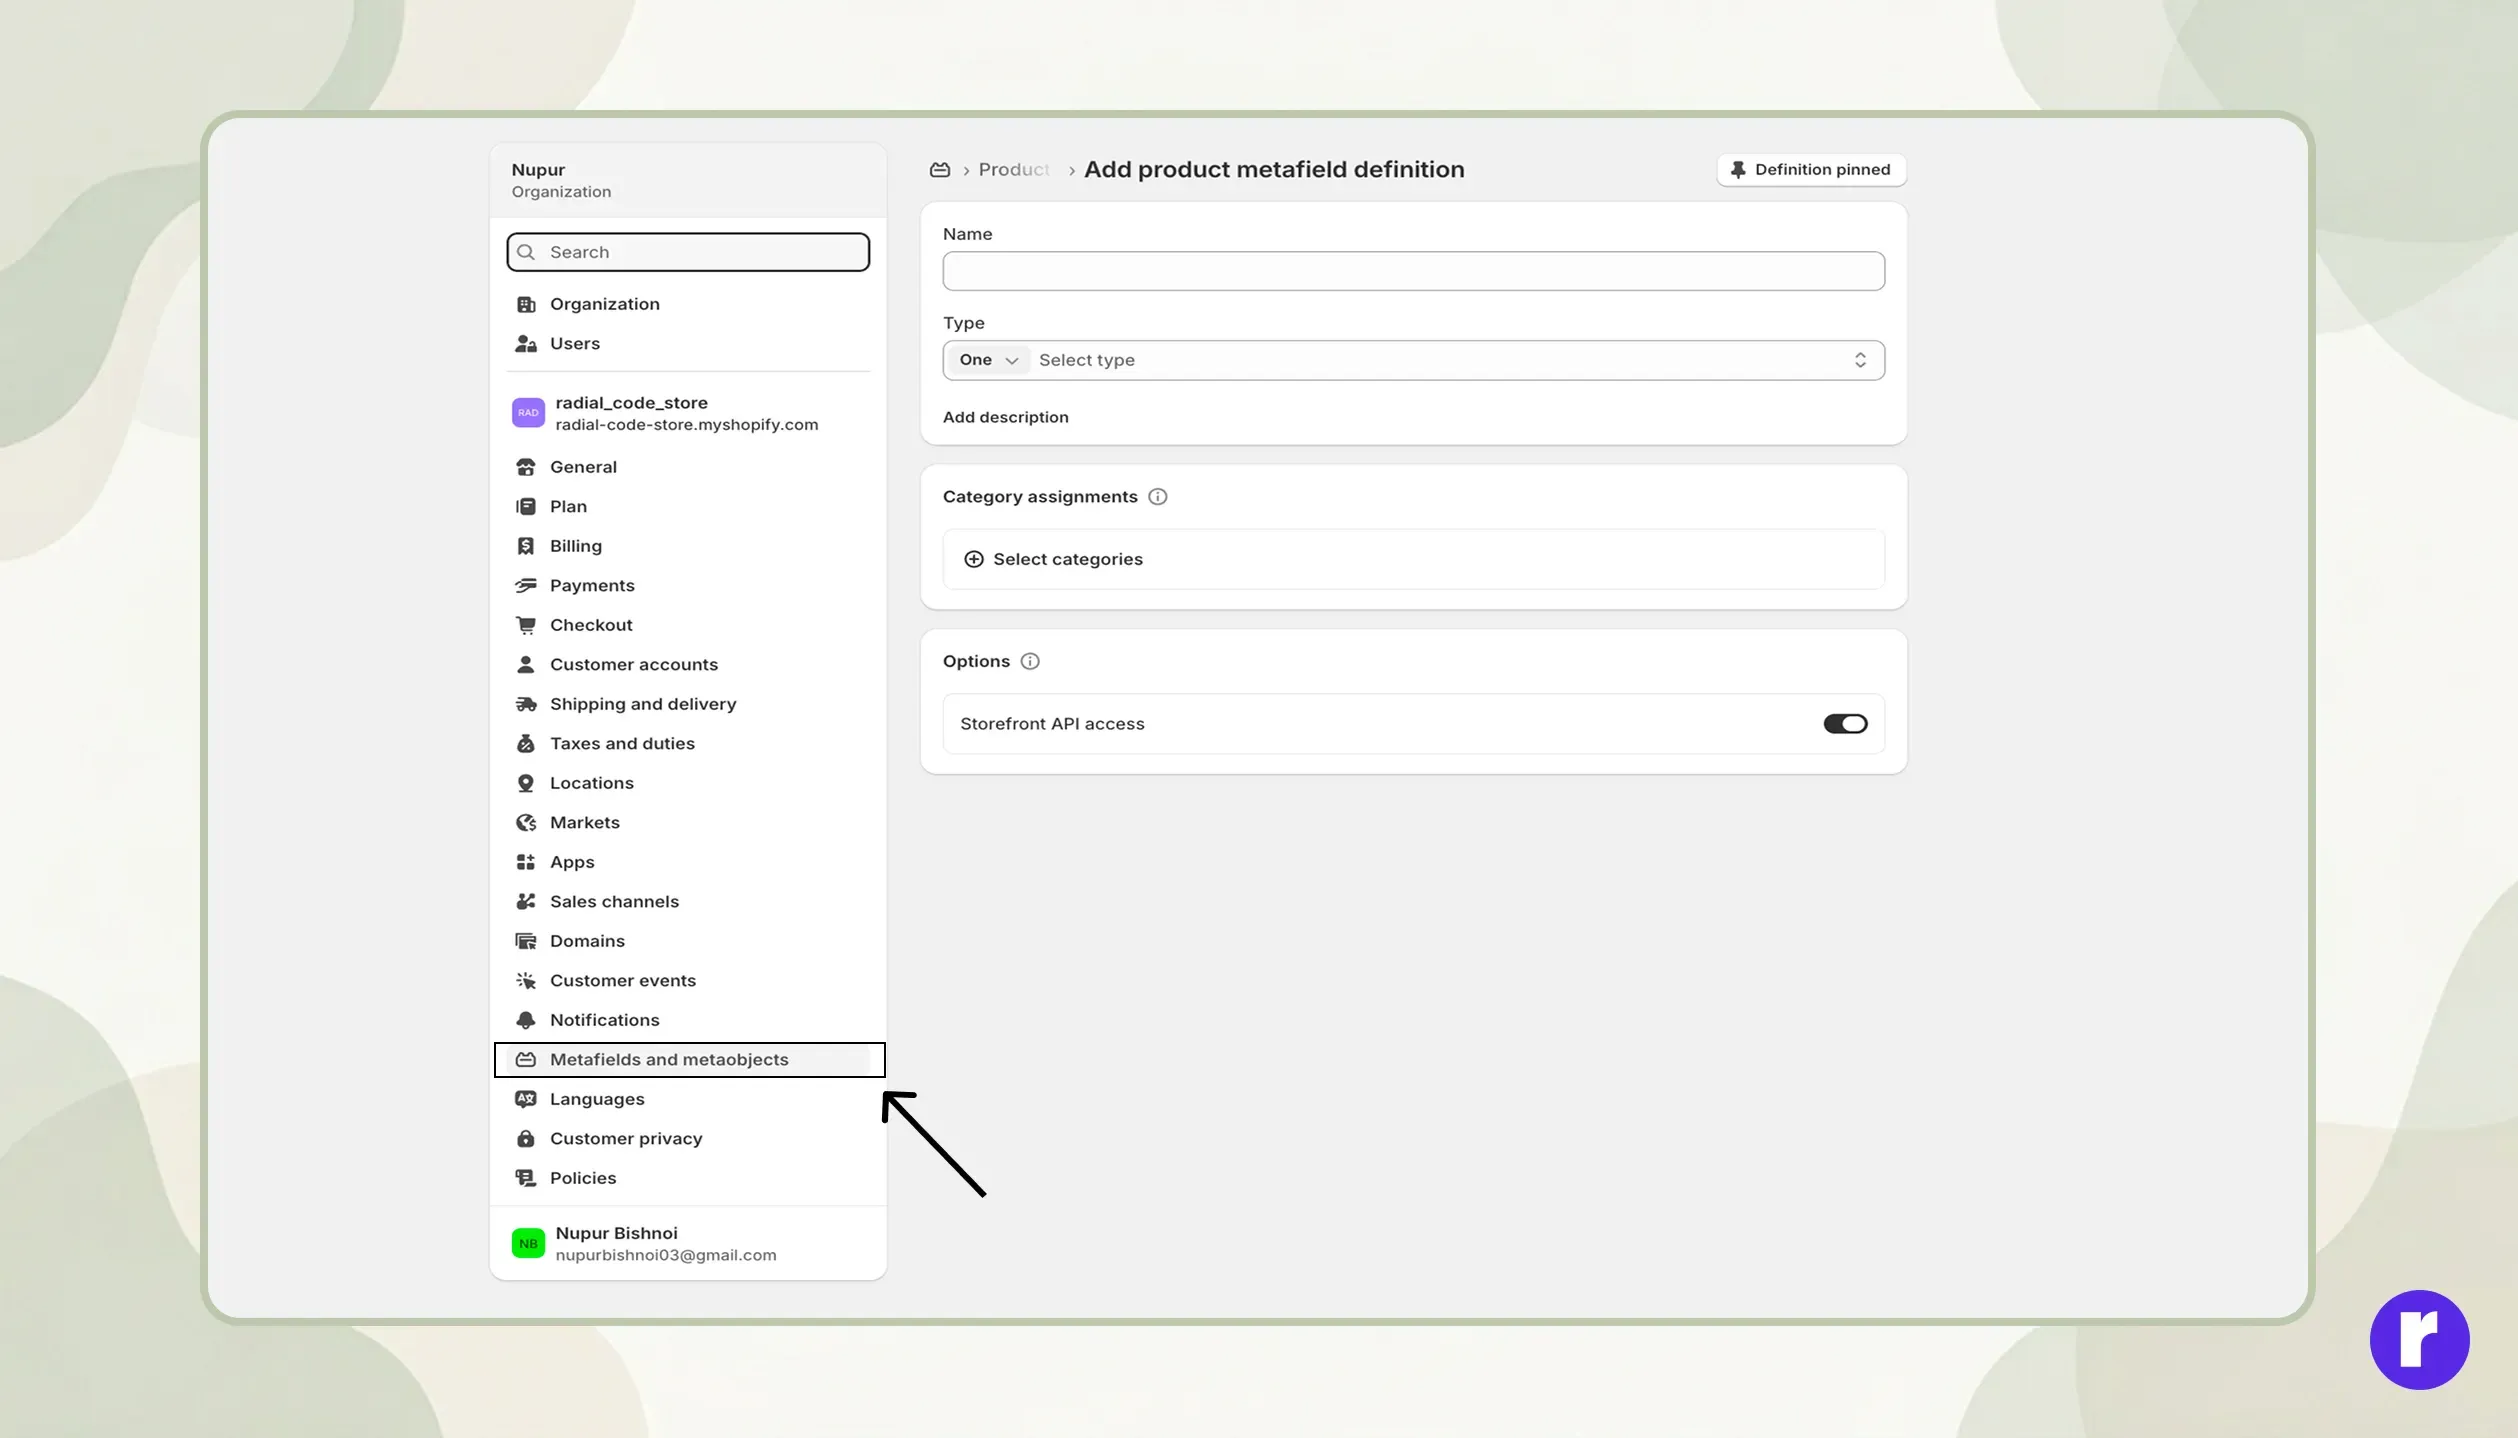Screen dimensions: 2518x1438
Task: Expand the Select categories picker
Action: coord(1413,559)
